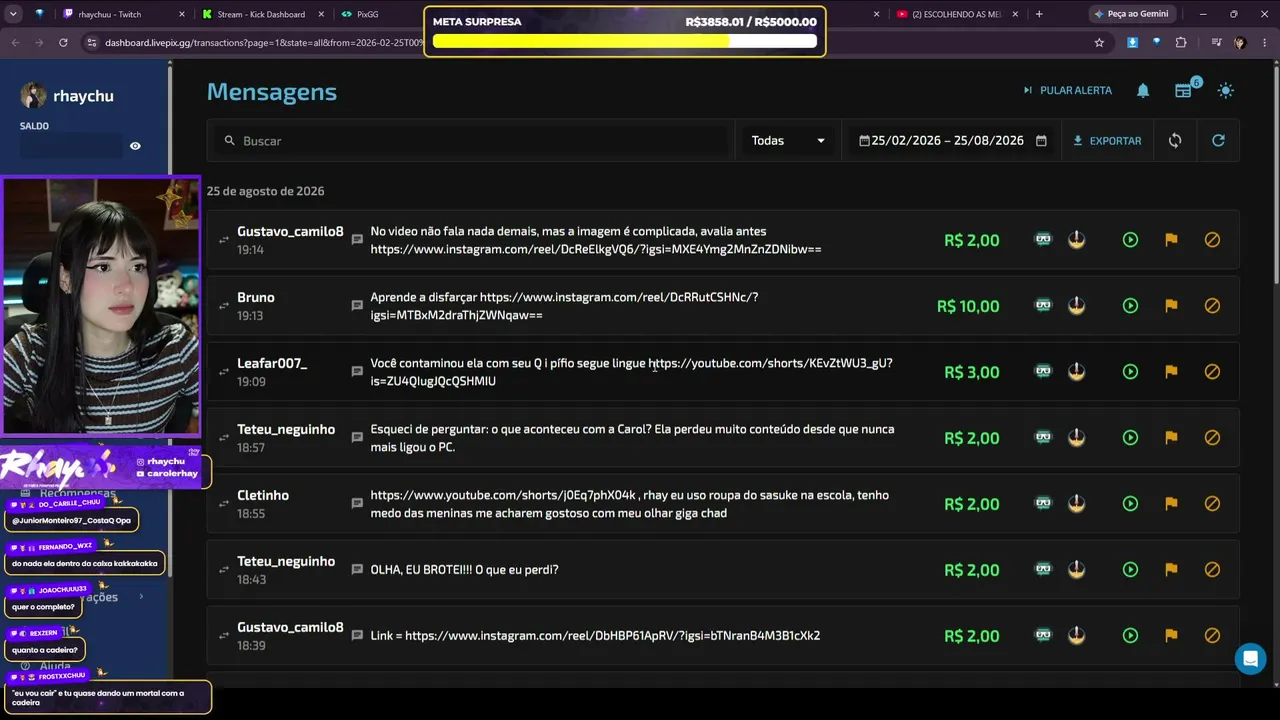Click the glasses avatar icon in Bruno's row
Viewport: 1280px width, 720px height.
pyautogui.click(x=1043, y=305)
